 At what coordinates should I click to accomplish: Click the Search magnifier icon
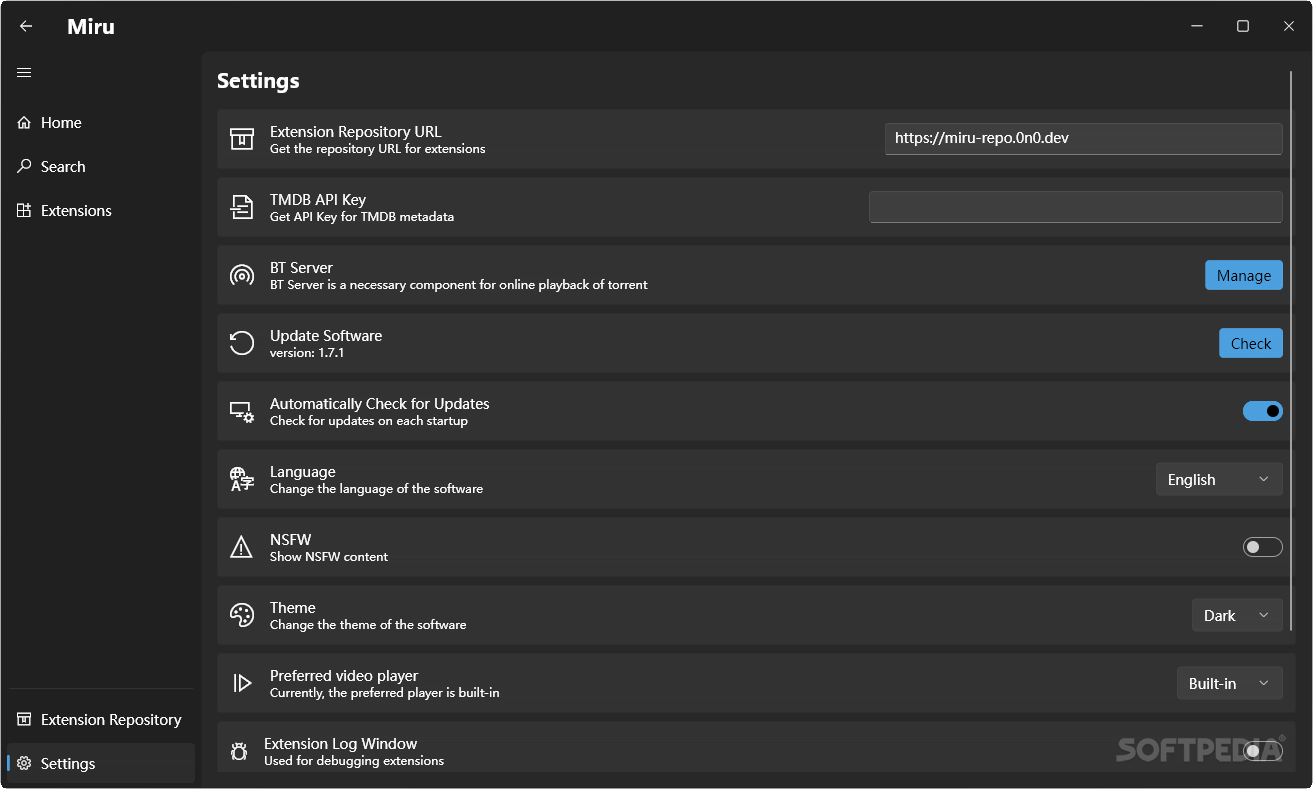24,166
